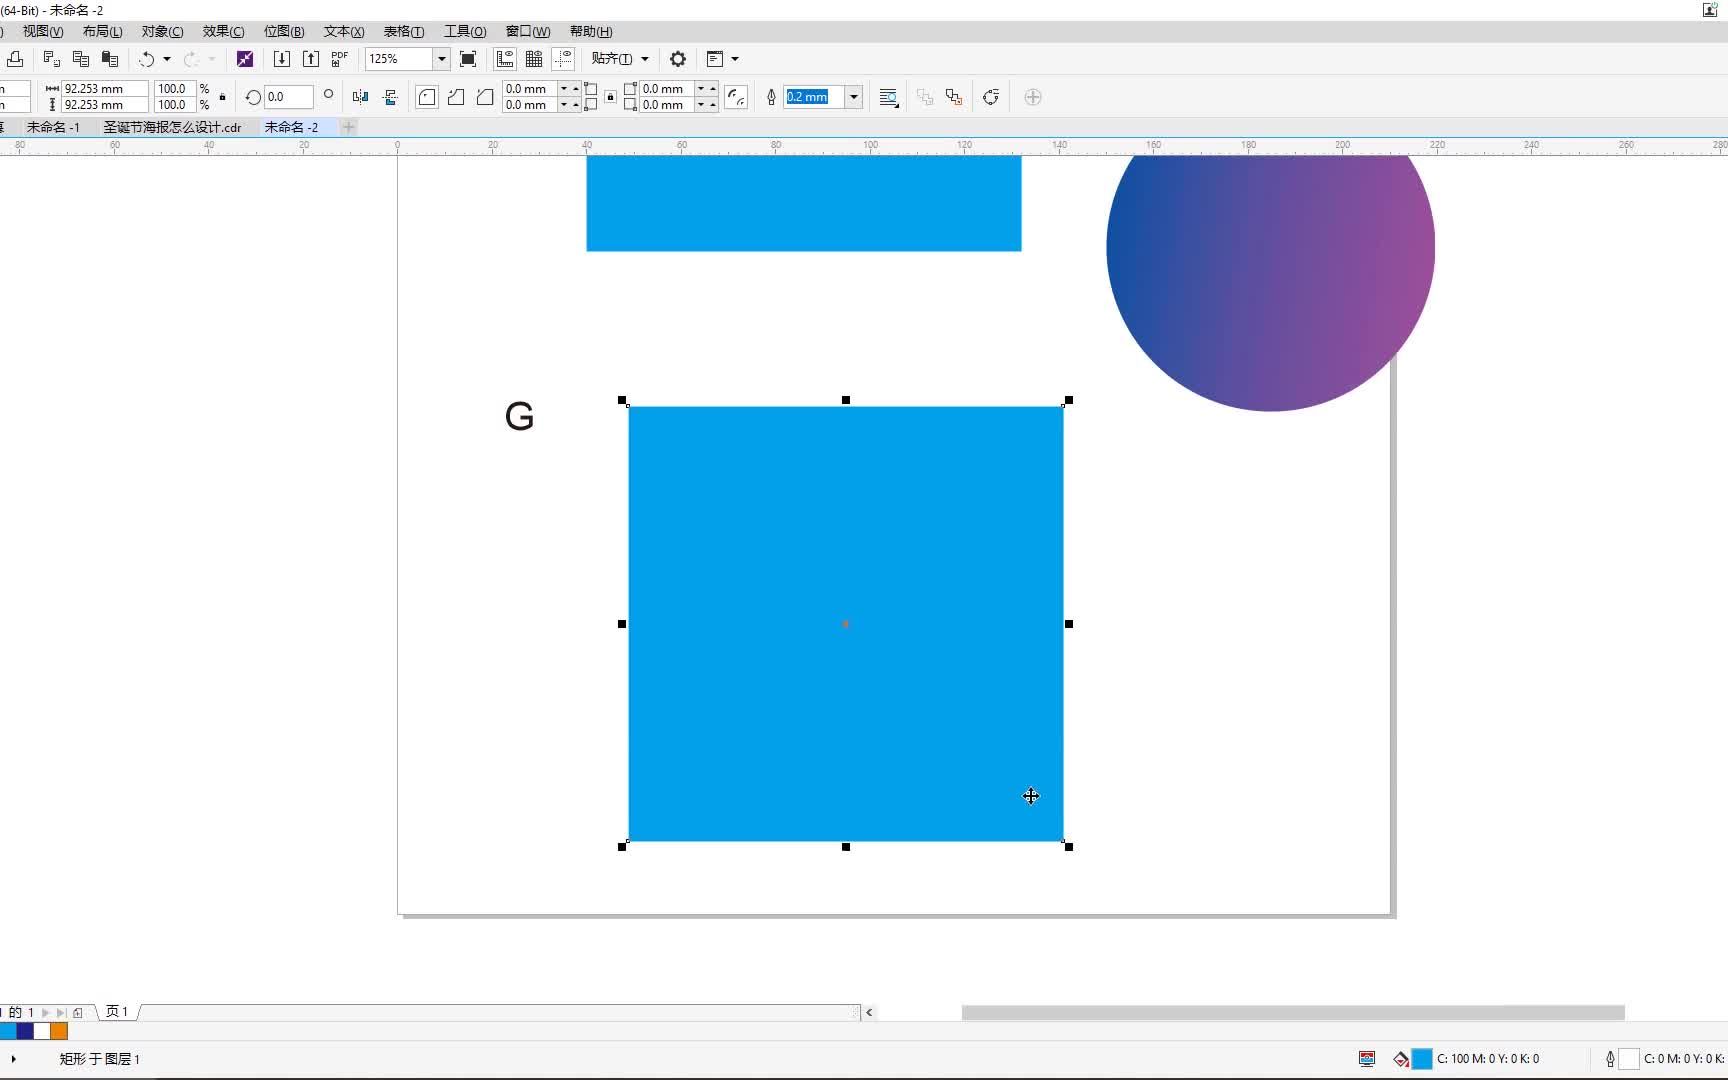Click the orange swatch in document palette
Viewport: 1728px width, 1080px height.
[59, 1031]
